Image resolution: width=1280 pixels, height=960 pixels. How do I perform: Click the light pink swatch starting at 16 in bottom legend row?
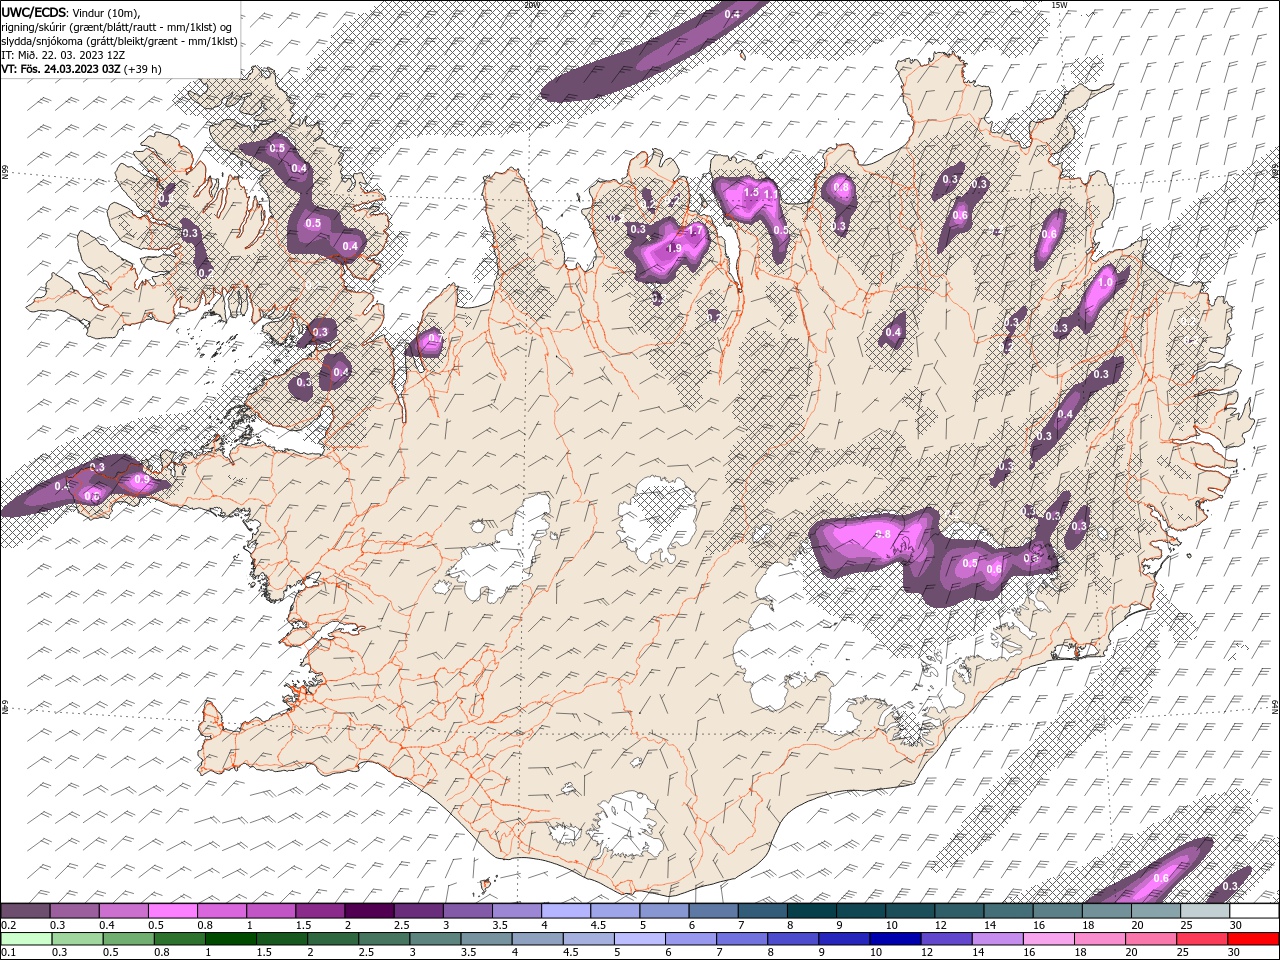1050,939
